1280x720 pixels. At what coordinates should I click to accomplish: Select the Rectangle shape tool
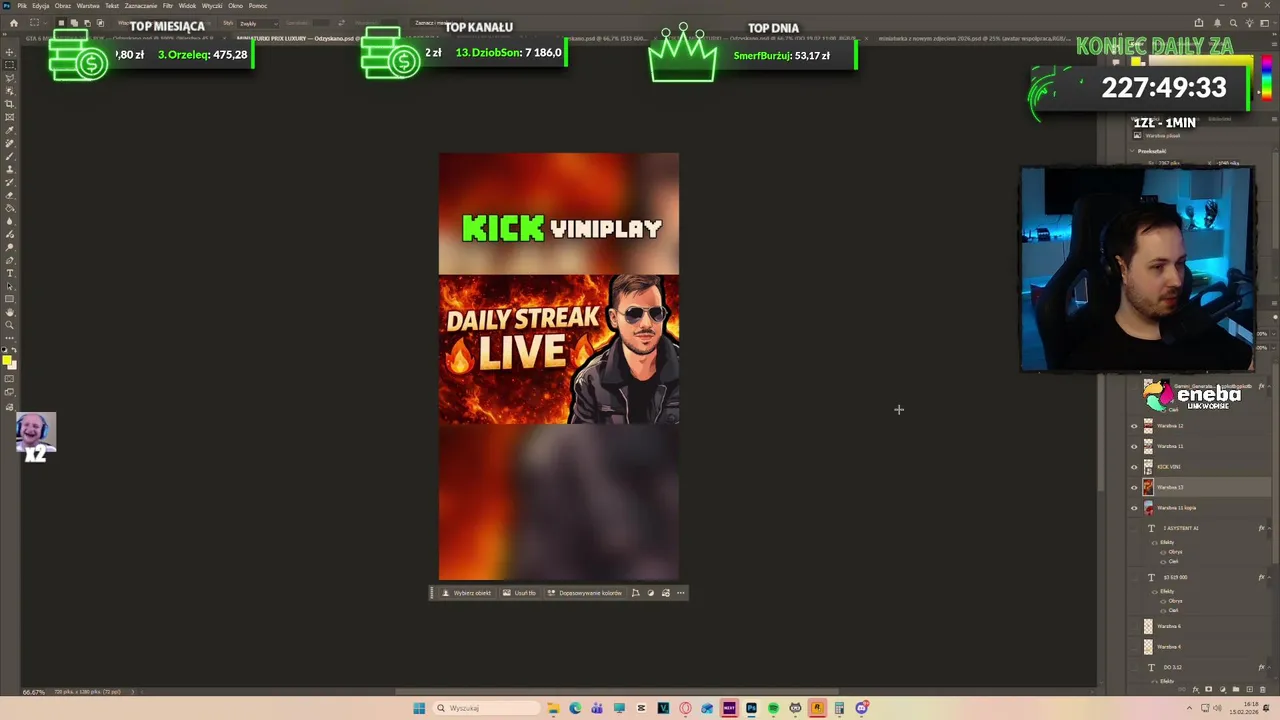pyautogui.click(x=10, y=299)
